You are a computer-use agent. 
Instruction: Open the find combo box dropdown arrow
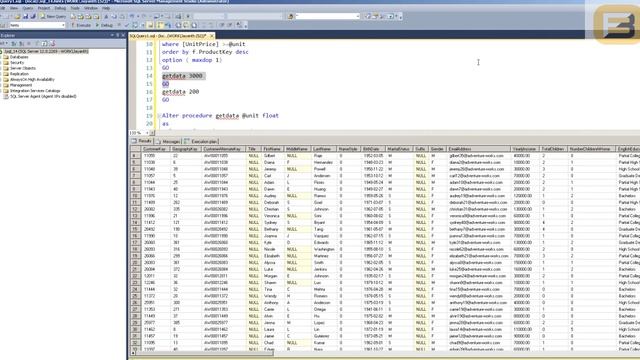coord(358,16)
